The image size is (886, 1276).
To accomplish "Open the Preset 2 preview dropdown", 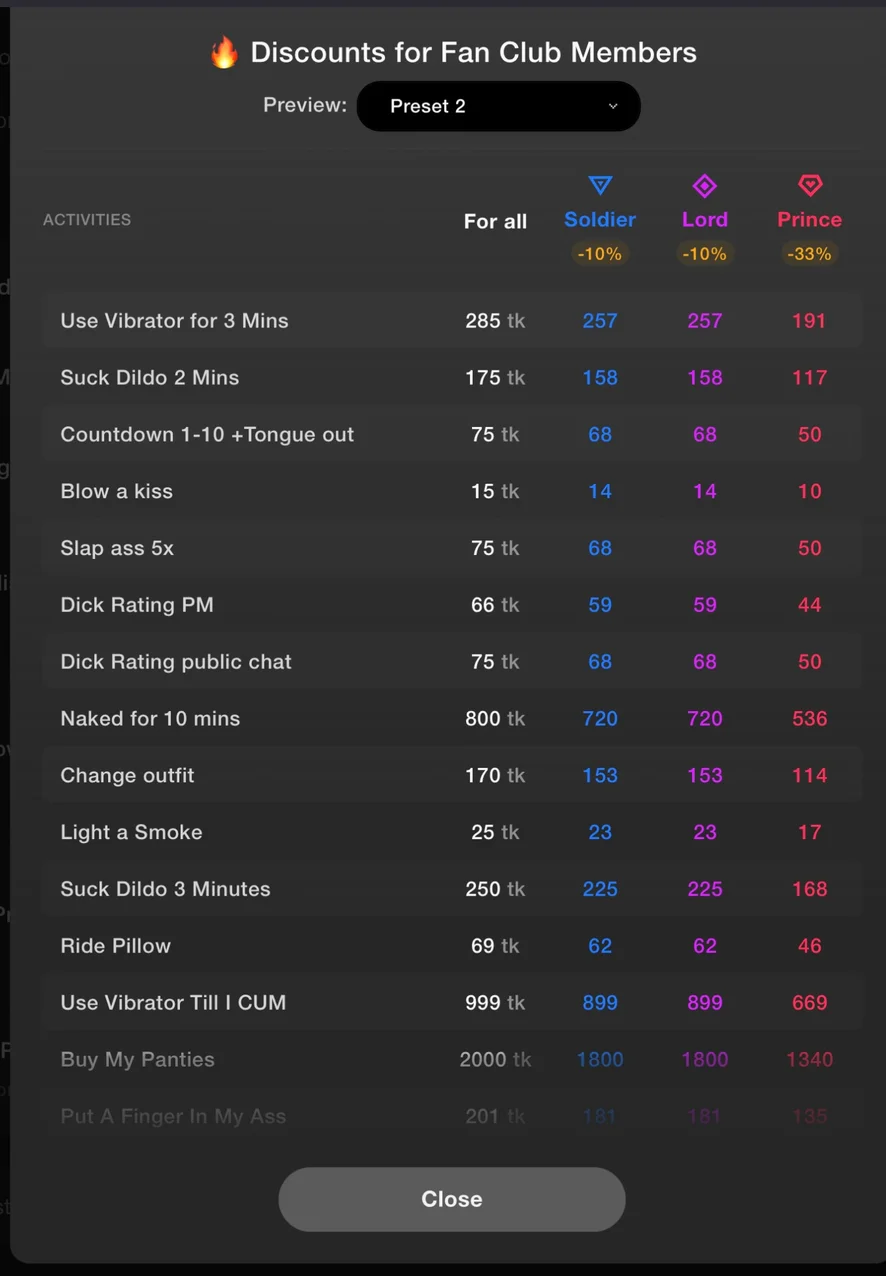I will pyautogui.click(x=498, y=106).
